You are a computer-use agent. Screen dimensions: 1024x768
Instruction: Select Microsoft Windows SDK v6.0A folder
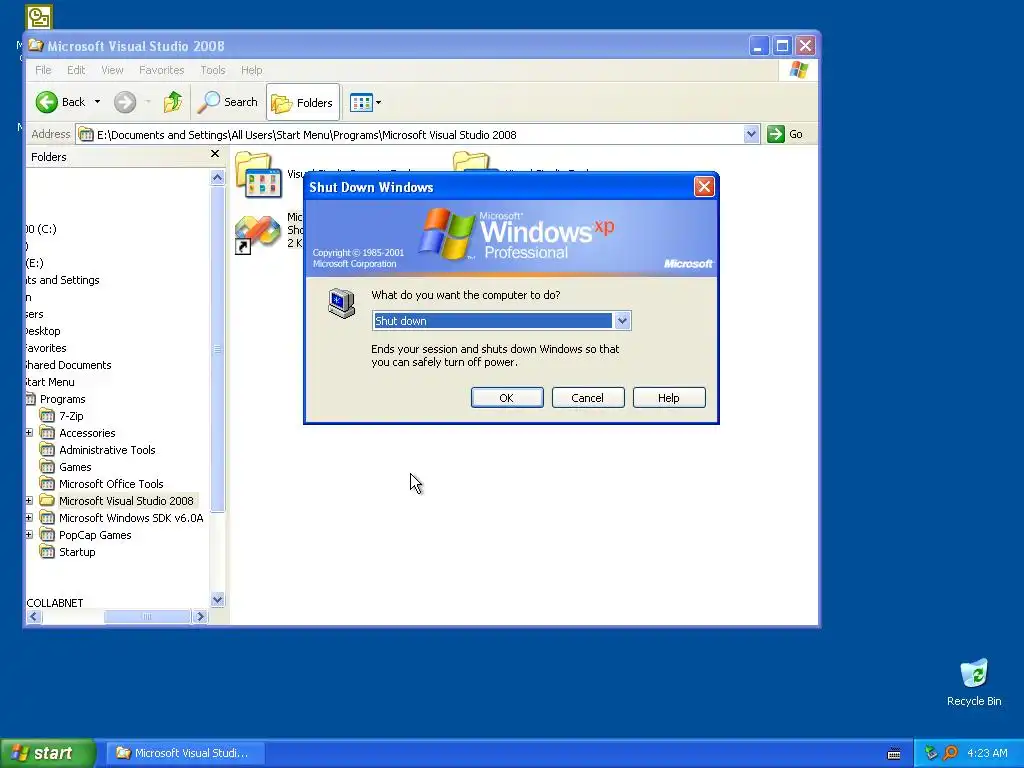coord(131,518)
